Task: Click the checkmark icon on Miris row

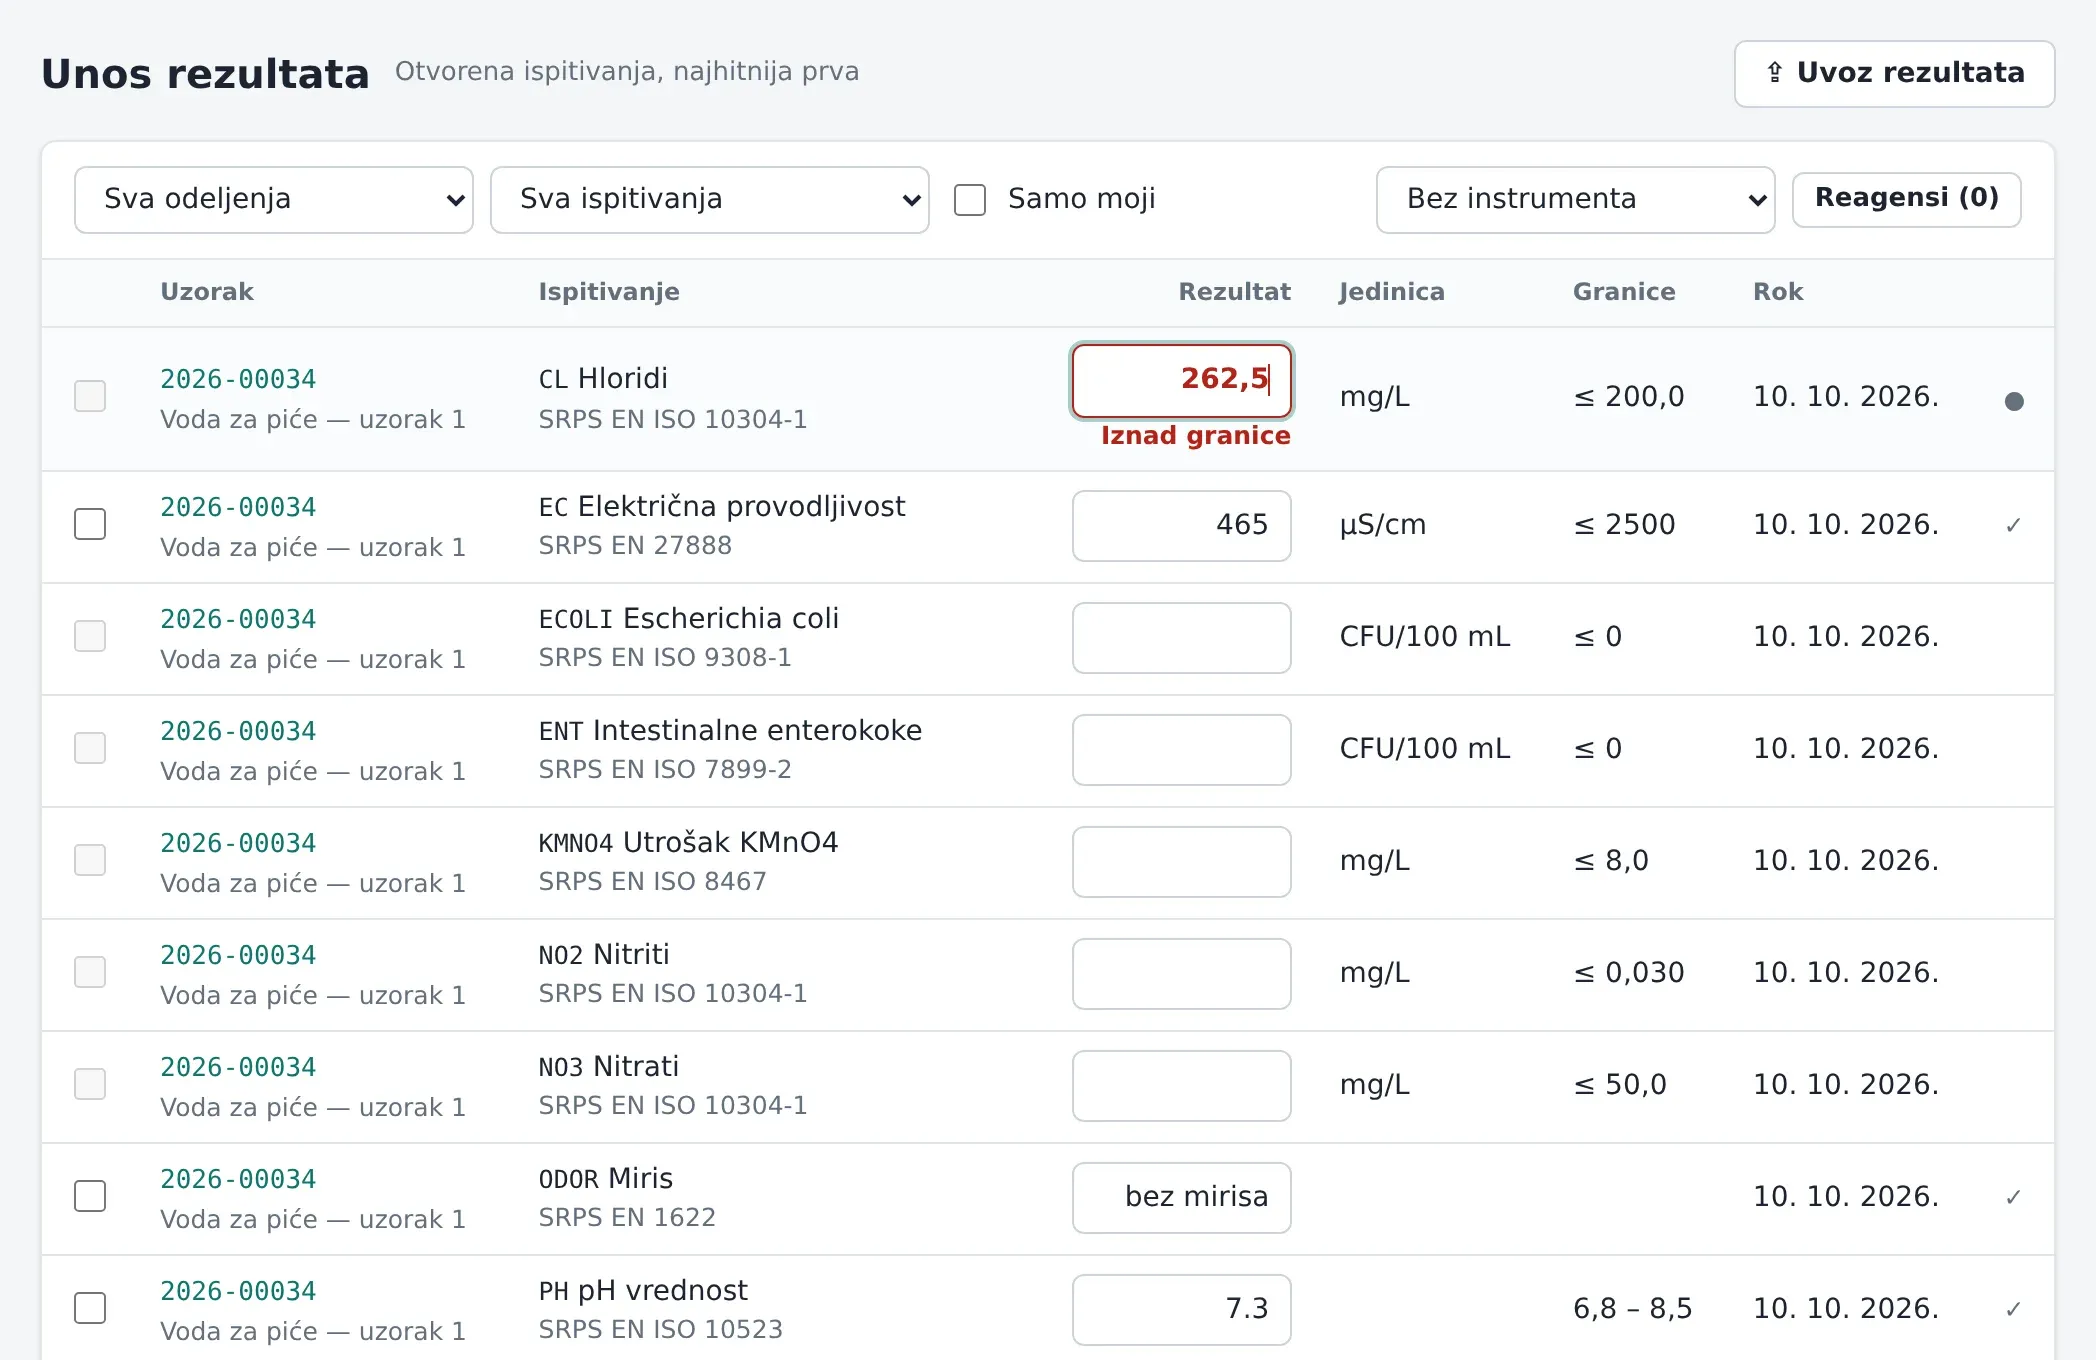Action: point(2013,1197)
